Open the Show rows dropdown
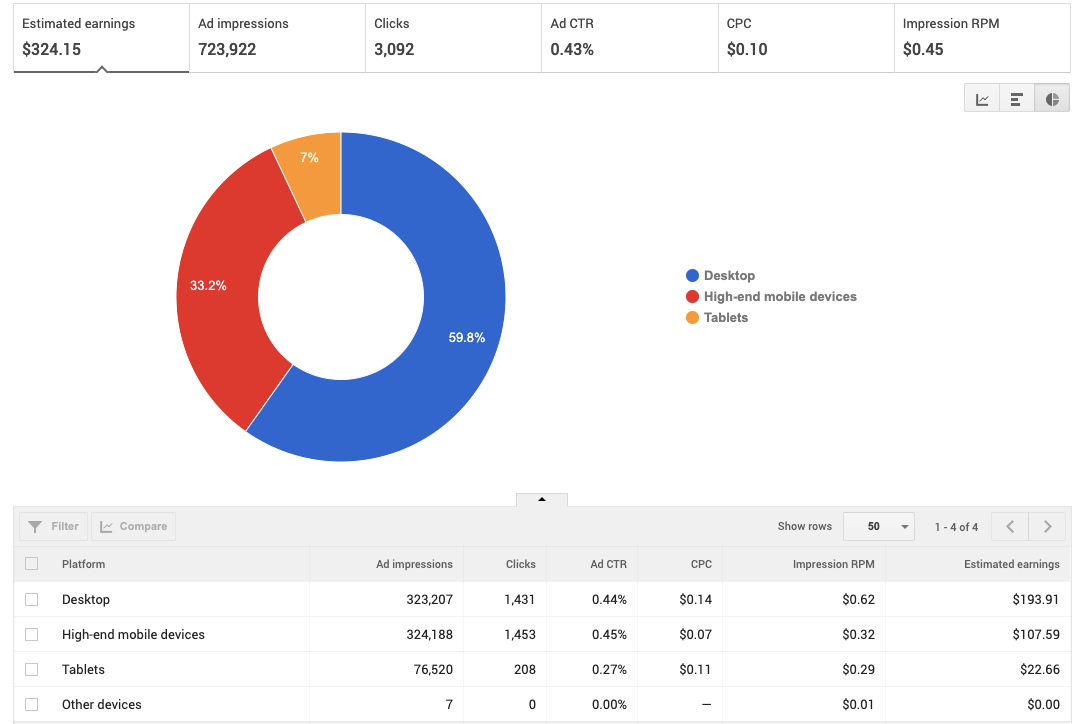The height and width of the screenshot is (724, 1080). coord(878,525)
